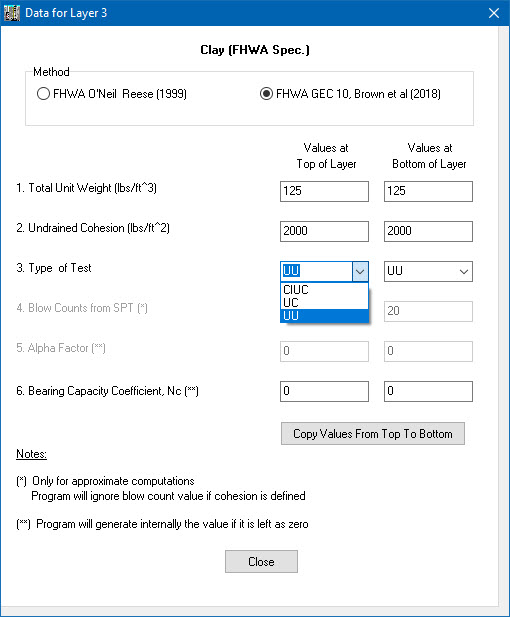Click the selected UU text in top combo box
Viewport: 510px width, 617px height.
[x=292, y=271]
